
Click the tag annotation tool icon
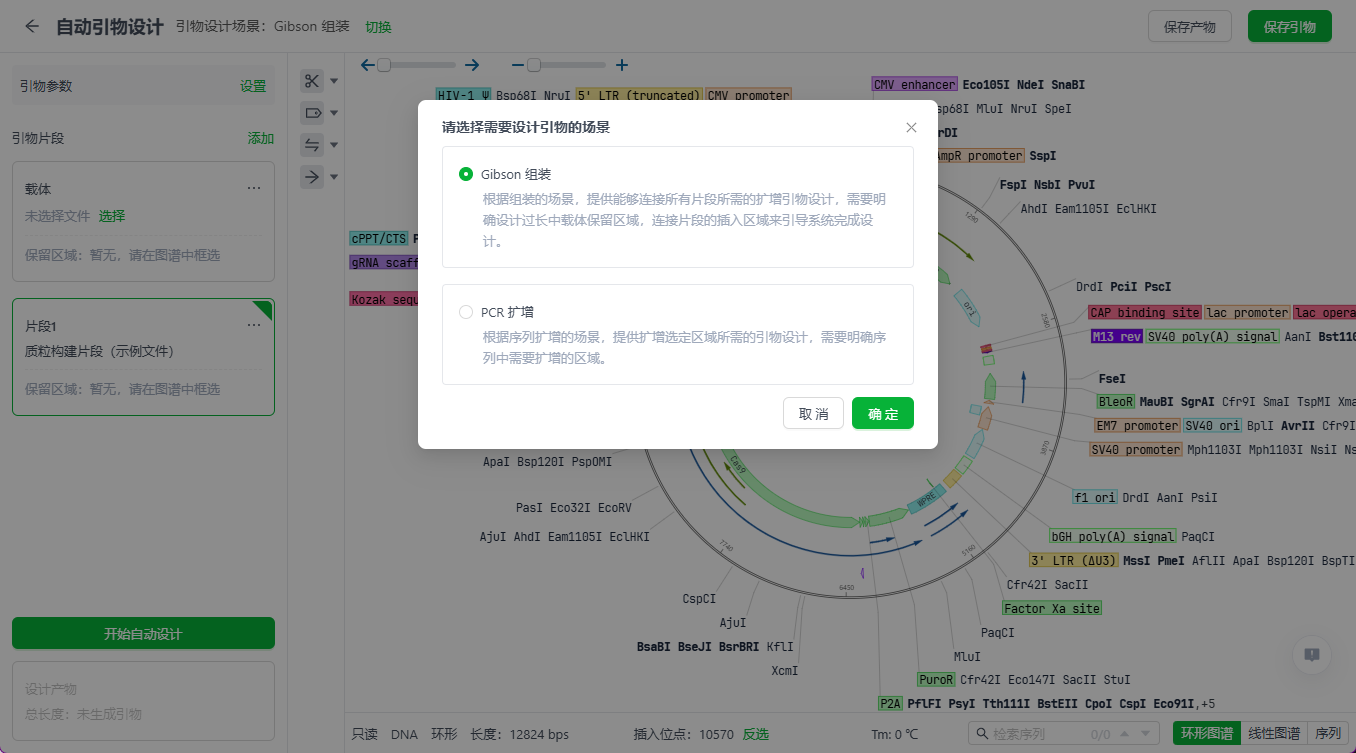(312, 113)
